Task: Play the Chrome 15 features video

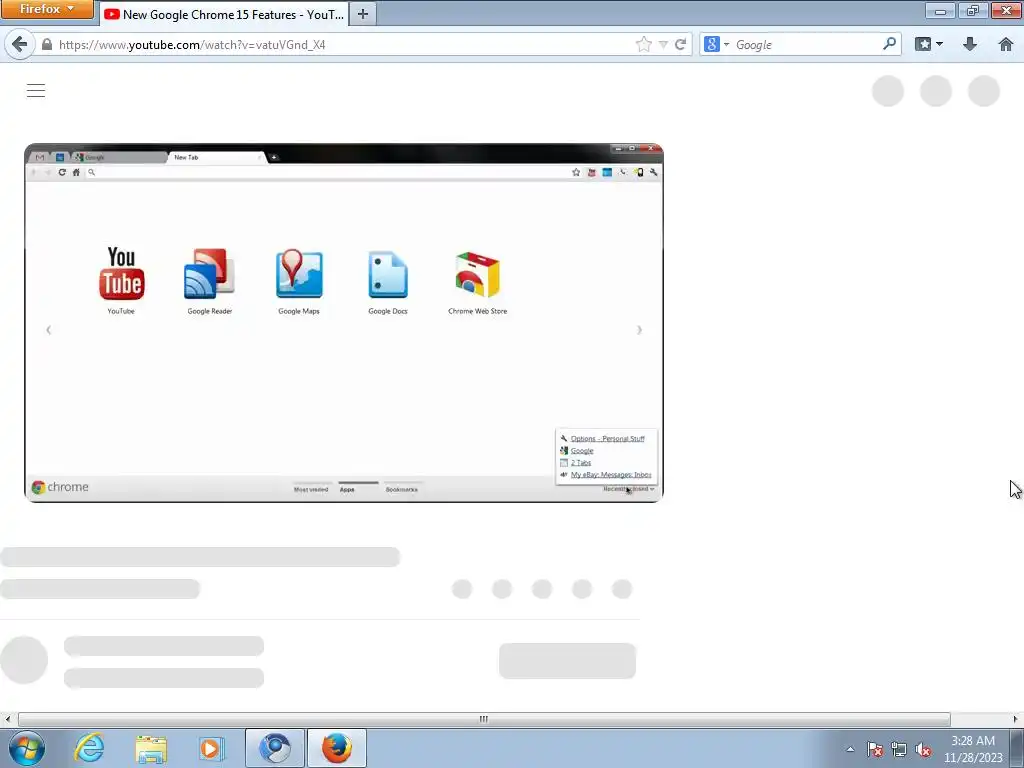Action: (344, 323)
